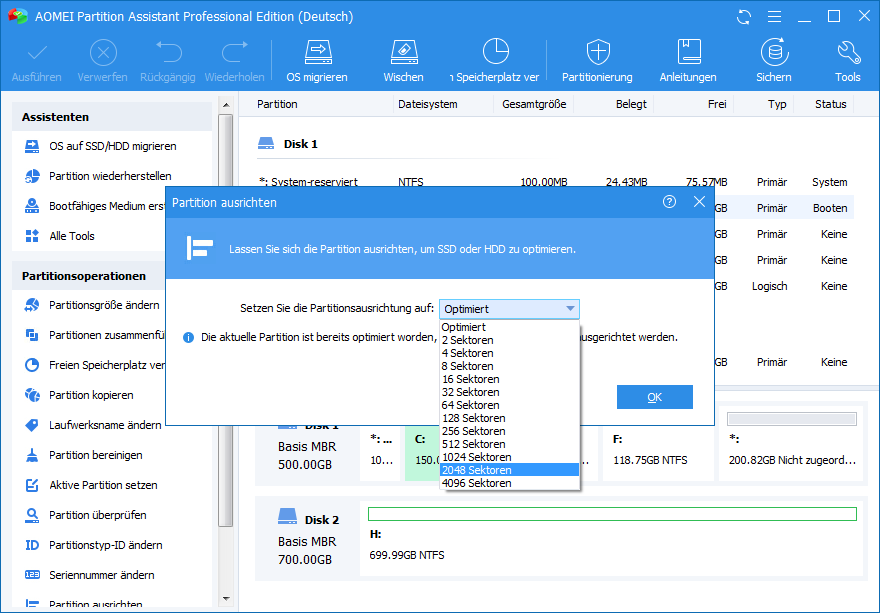Image resolution: width=880 pixels, height=613 pixels.
Task: Click the Optimiert combo box arrow
Action: [x=569, y=310]
